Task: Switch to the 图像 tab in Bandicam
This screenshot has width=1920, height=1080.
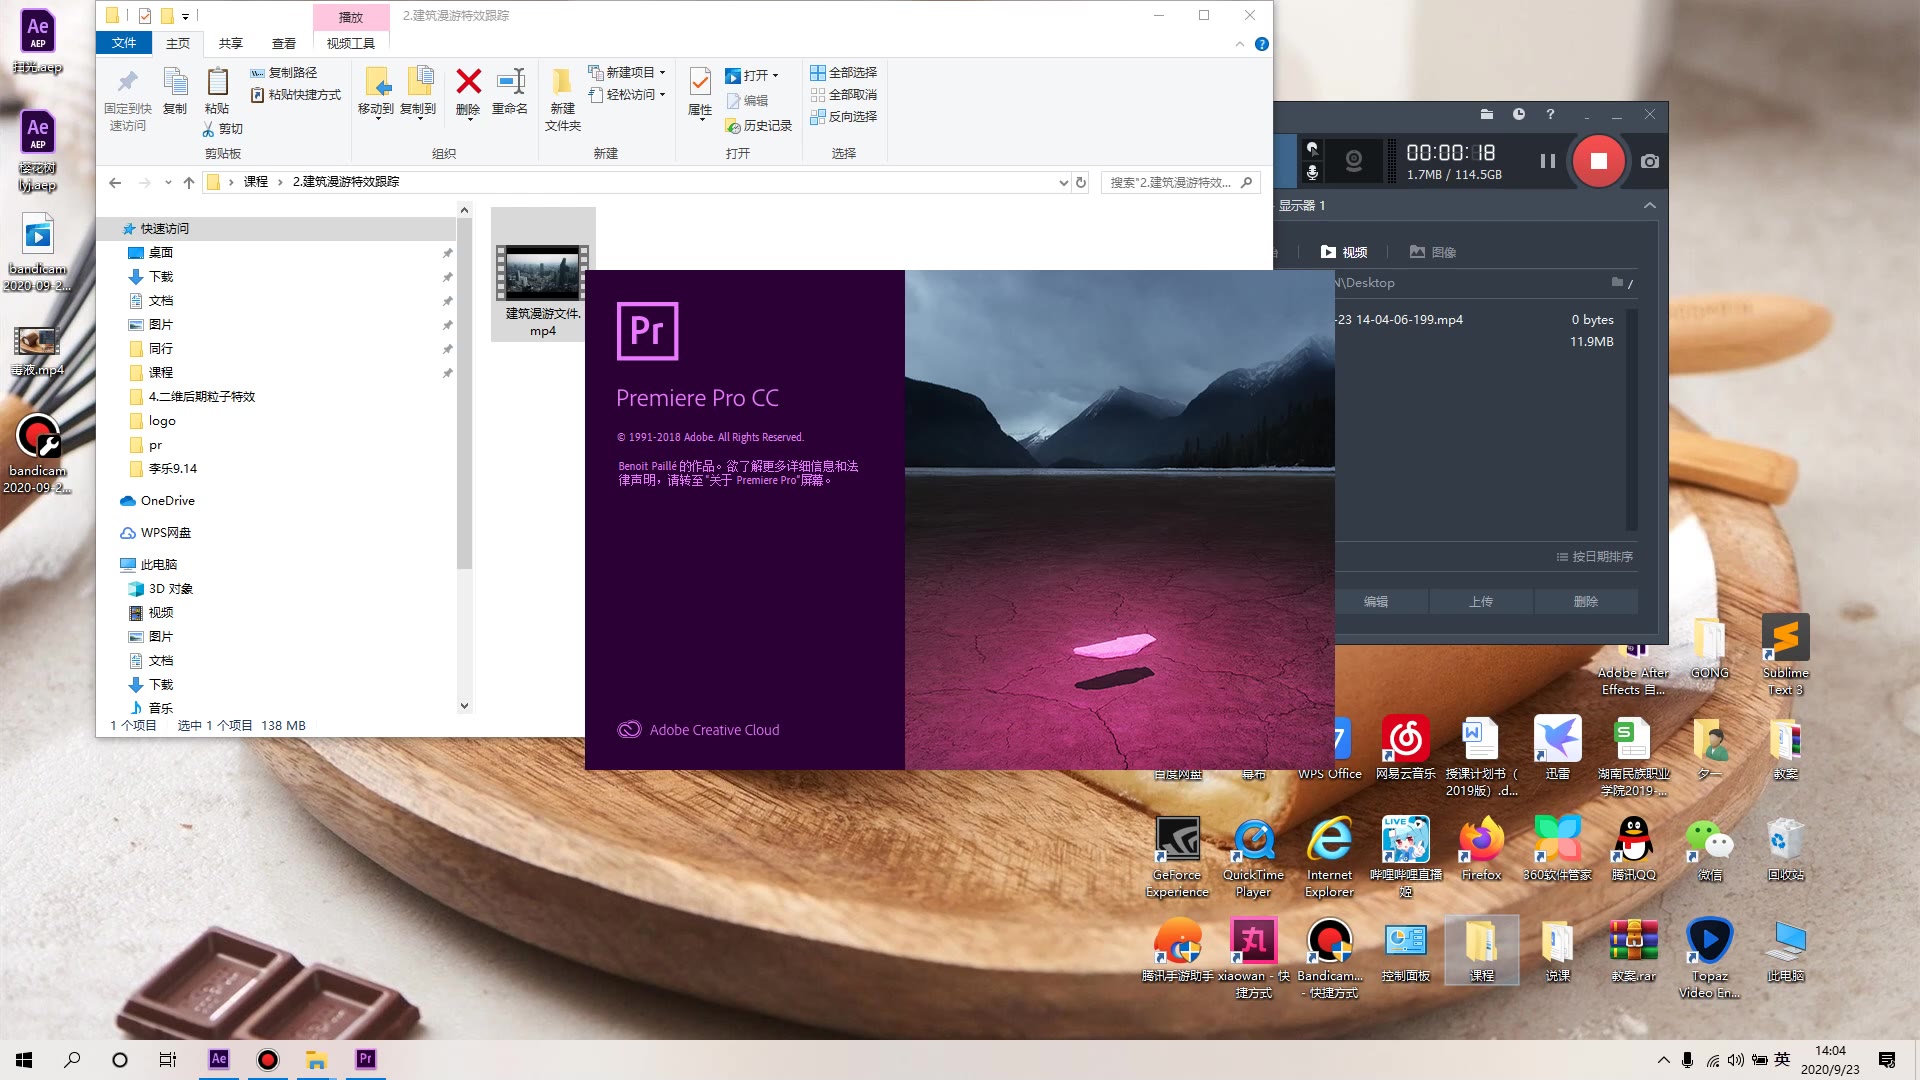Action: click(x=1433, y=252)
